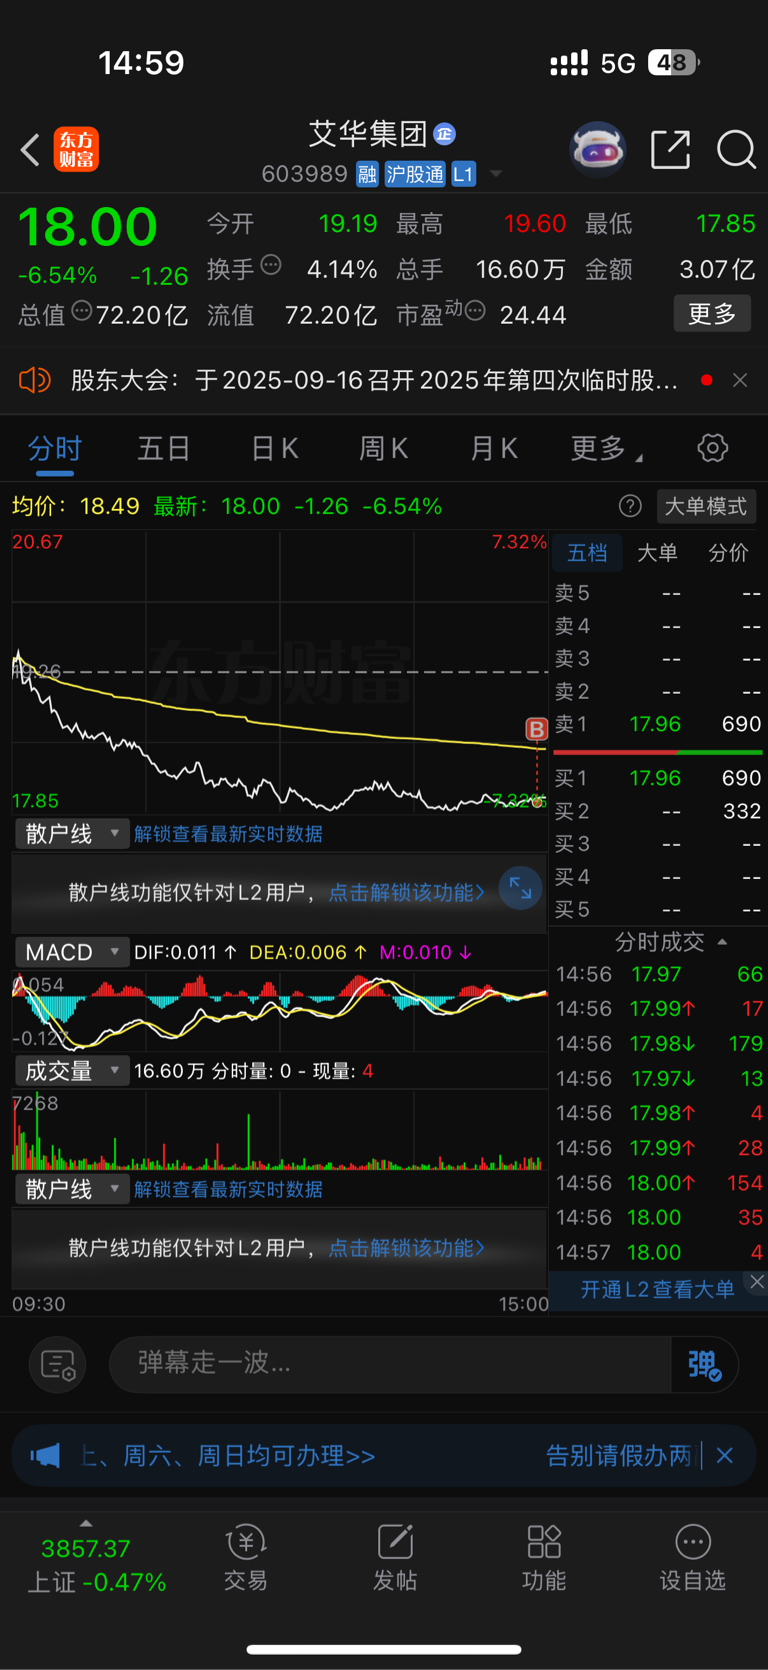Screen dimensions: 768x1670
Task: Open the robot assistant avatar
Action: [597, 150]
